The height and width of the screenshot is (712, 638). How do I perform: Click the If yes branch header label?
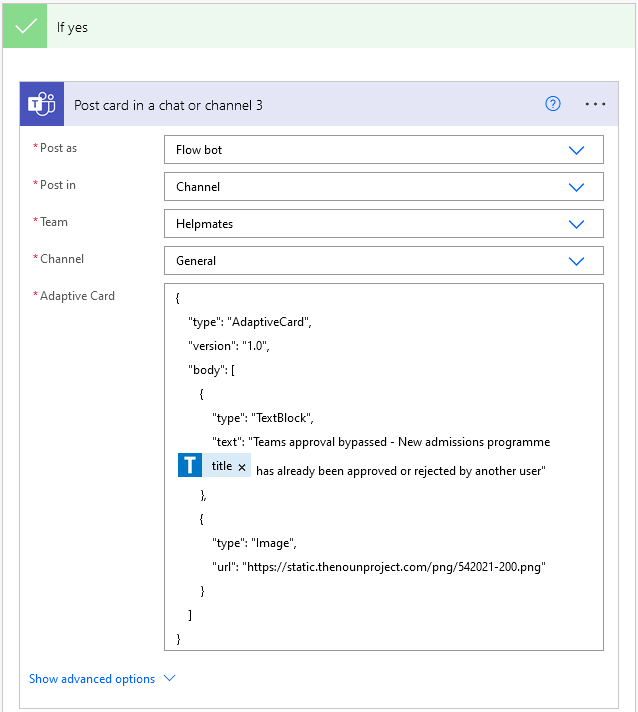72,27
